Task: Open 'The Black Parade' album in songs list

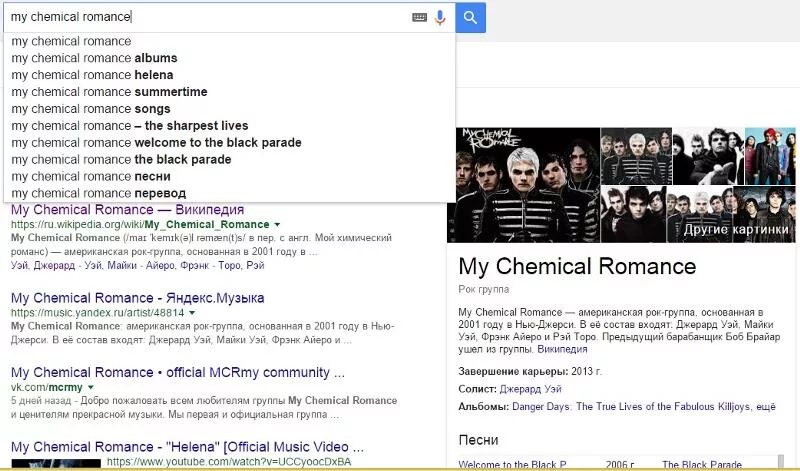Action: coord(702,465)
